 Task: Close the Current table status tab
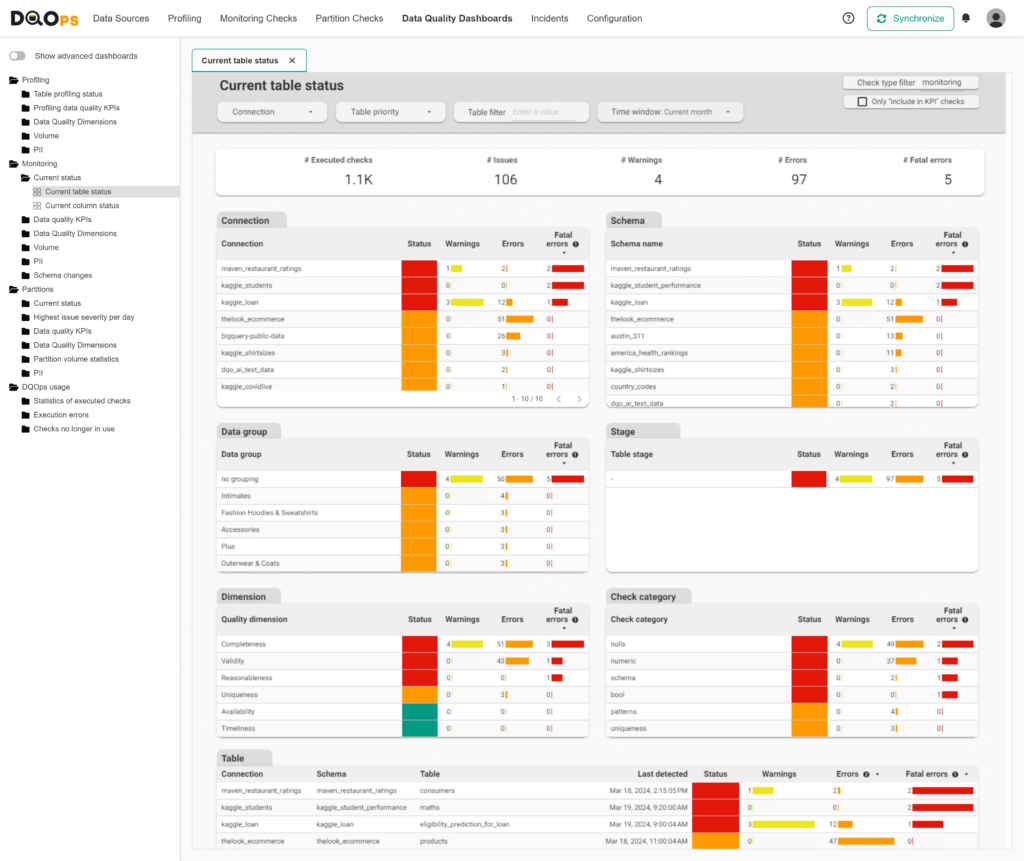pyautogui.click(x=292, y=60)
